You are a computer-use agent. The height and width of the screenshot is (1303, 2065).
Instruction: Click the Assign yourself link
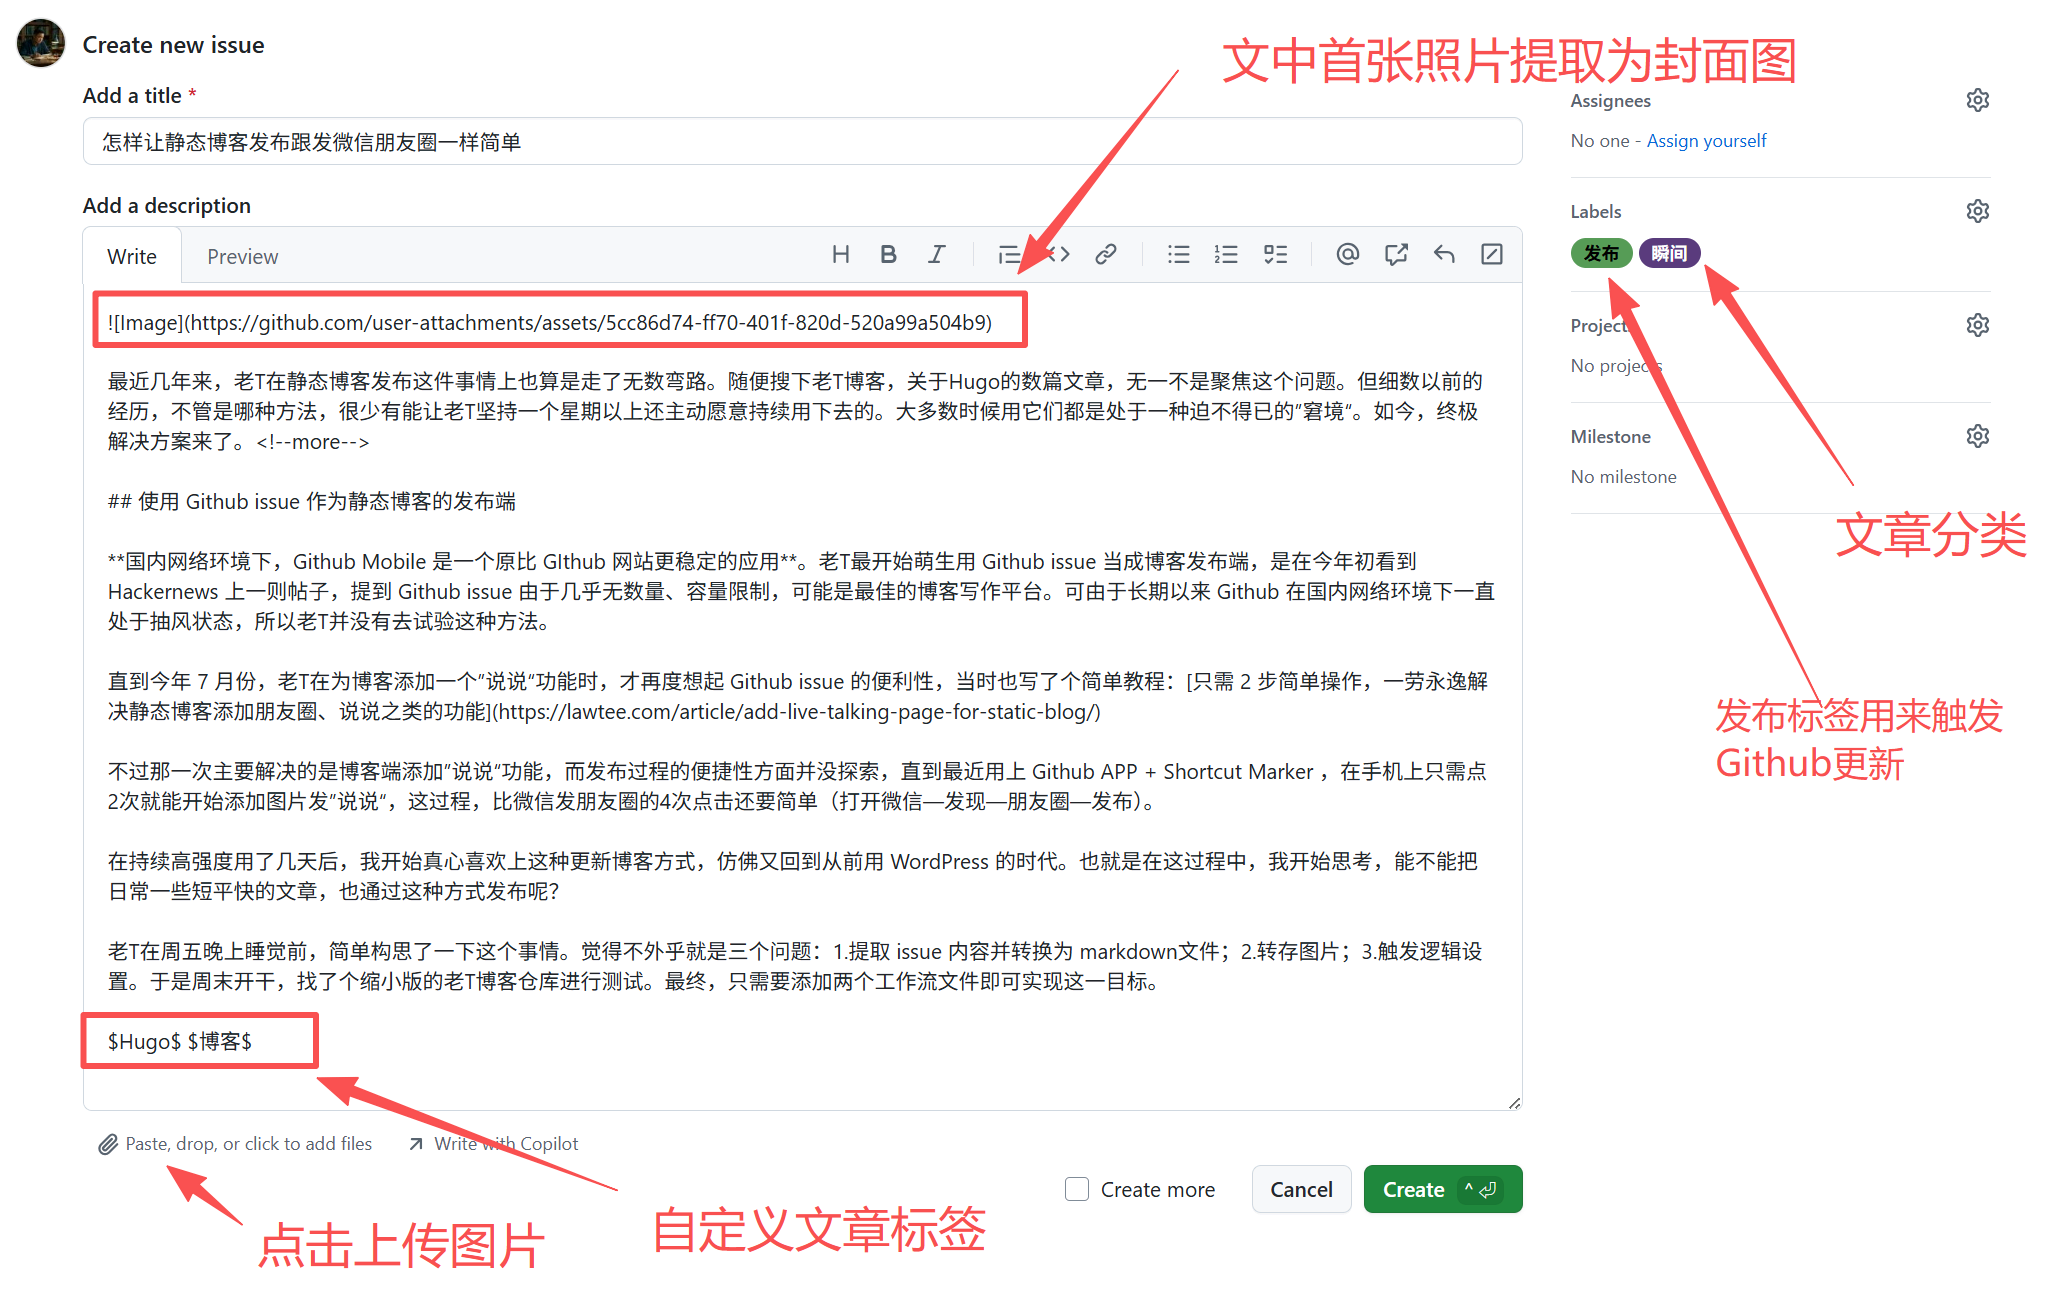[1706, 140]
